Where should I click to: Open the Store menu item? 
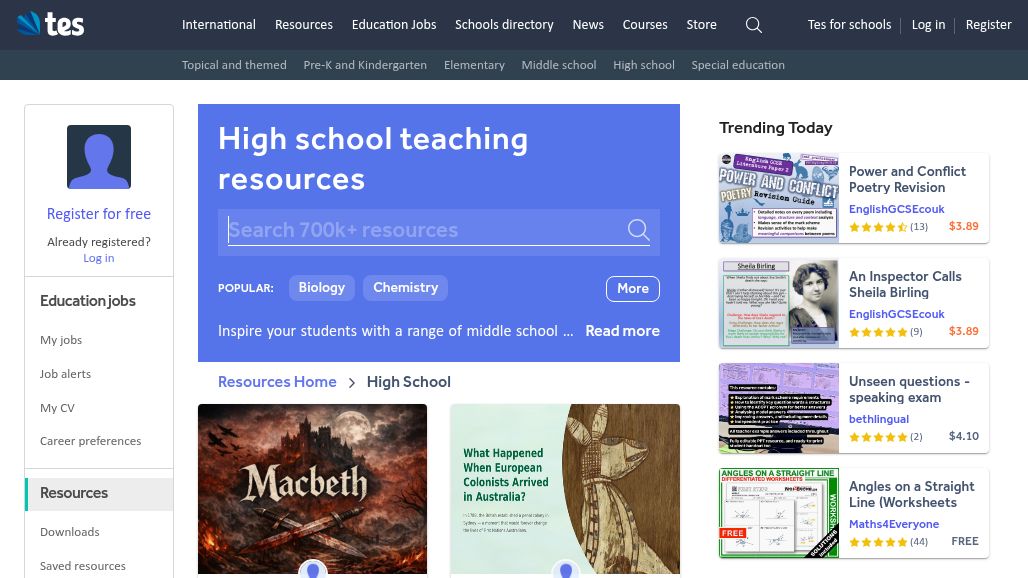point(701,25)
